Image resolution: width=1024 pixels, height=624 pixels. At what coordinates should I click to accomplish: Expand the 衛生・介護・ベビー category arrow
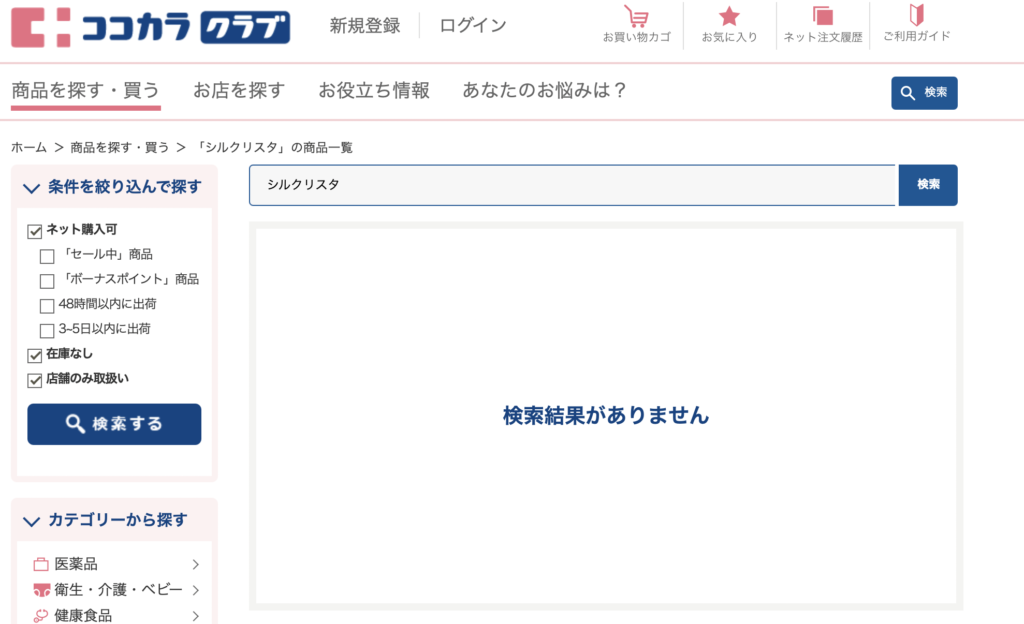click(x=195, y=590)
